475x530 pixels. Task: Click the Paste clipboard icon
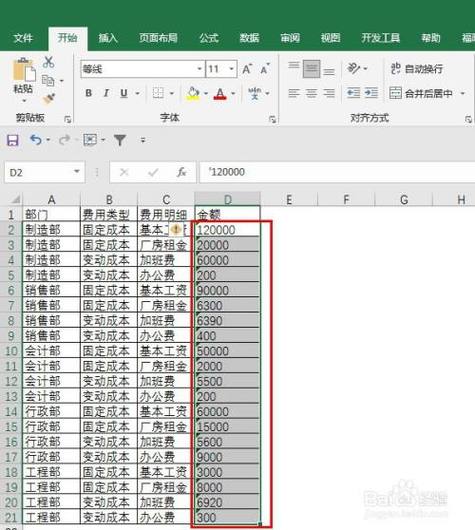pyautogui.click(x=24, y=70)
